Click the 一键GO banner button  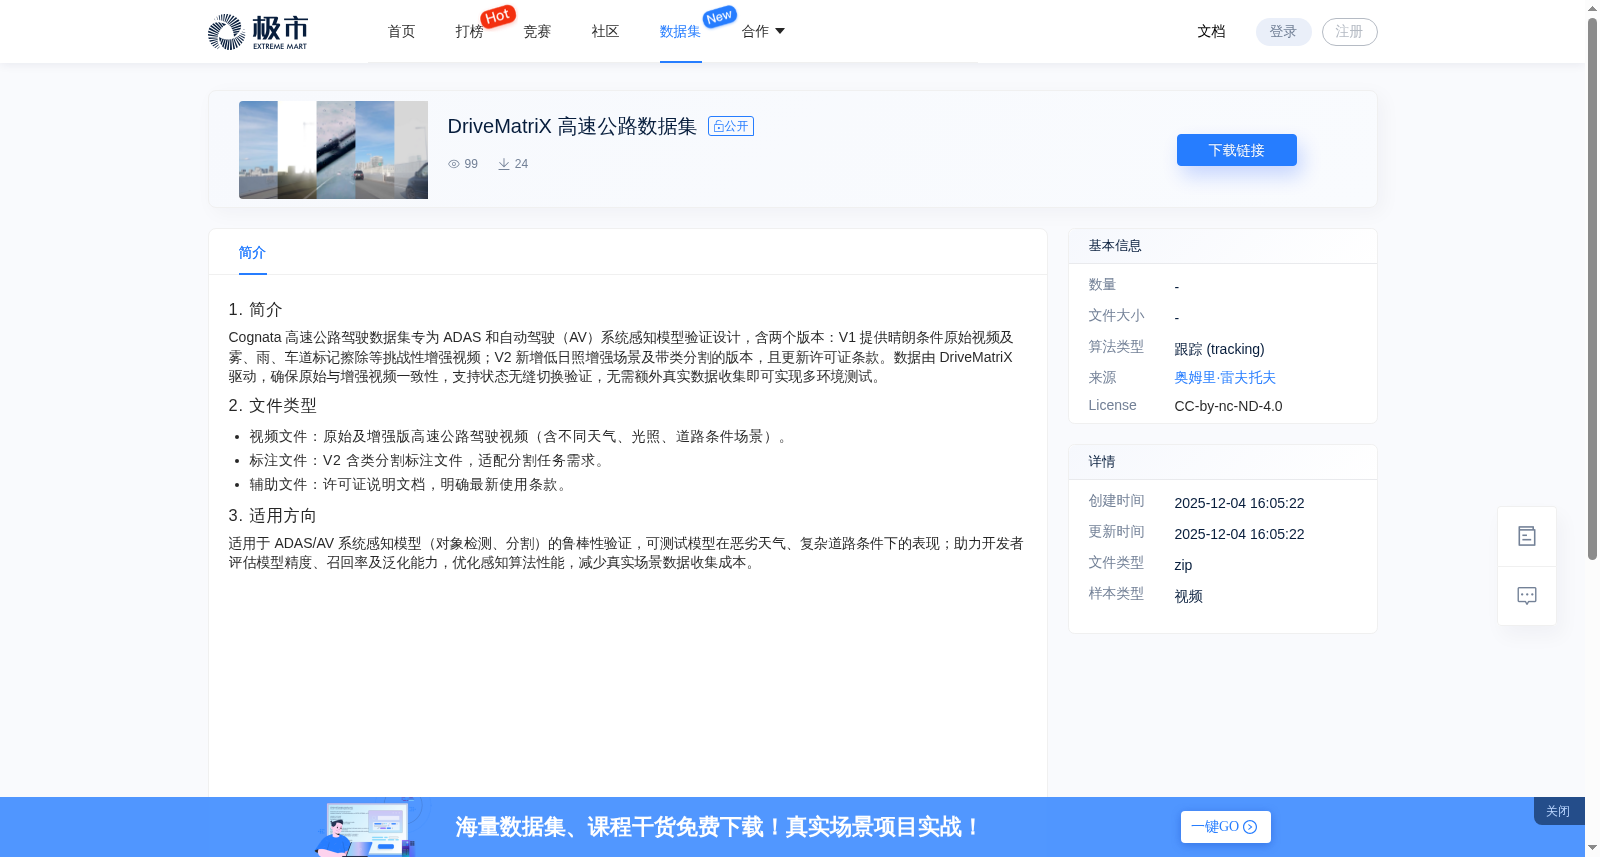1225,827
